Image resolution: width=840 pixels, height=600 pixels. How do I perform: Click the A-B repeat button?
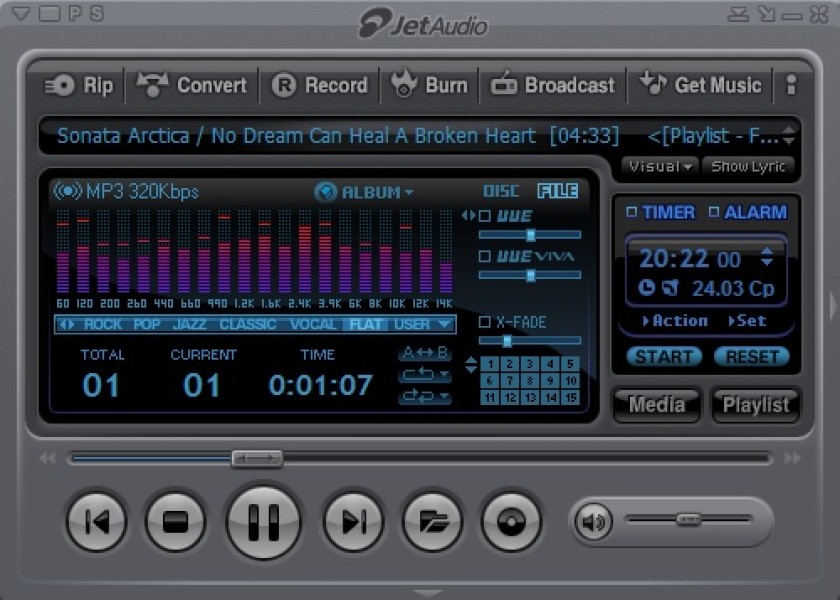tap(425, 353)
